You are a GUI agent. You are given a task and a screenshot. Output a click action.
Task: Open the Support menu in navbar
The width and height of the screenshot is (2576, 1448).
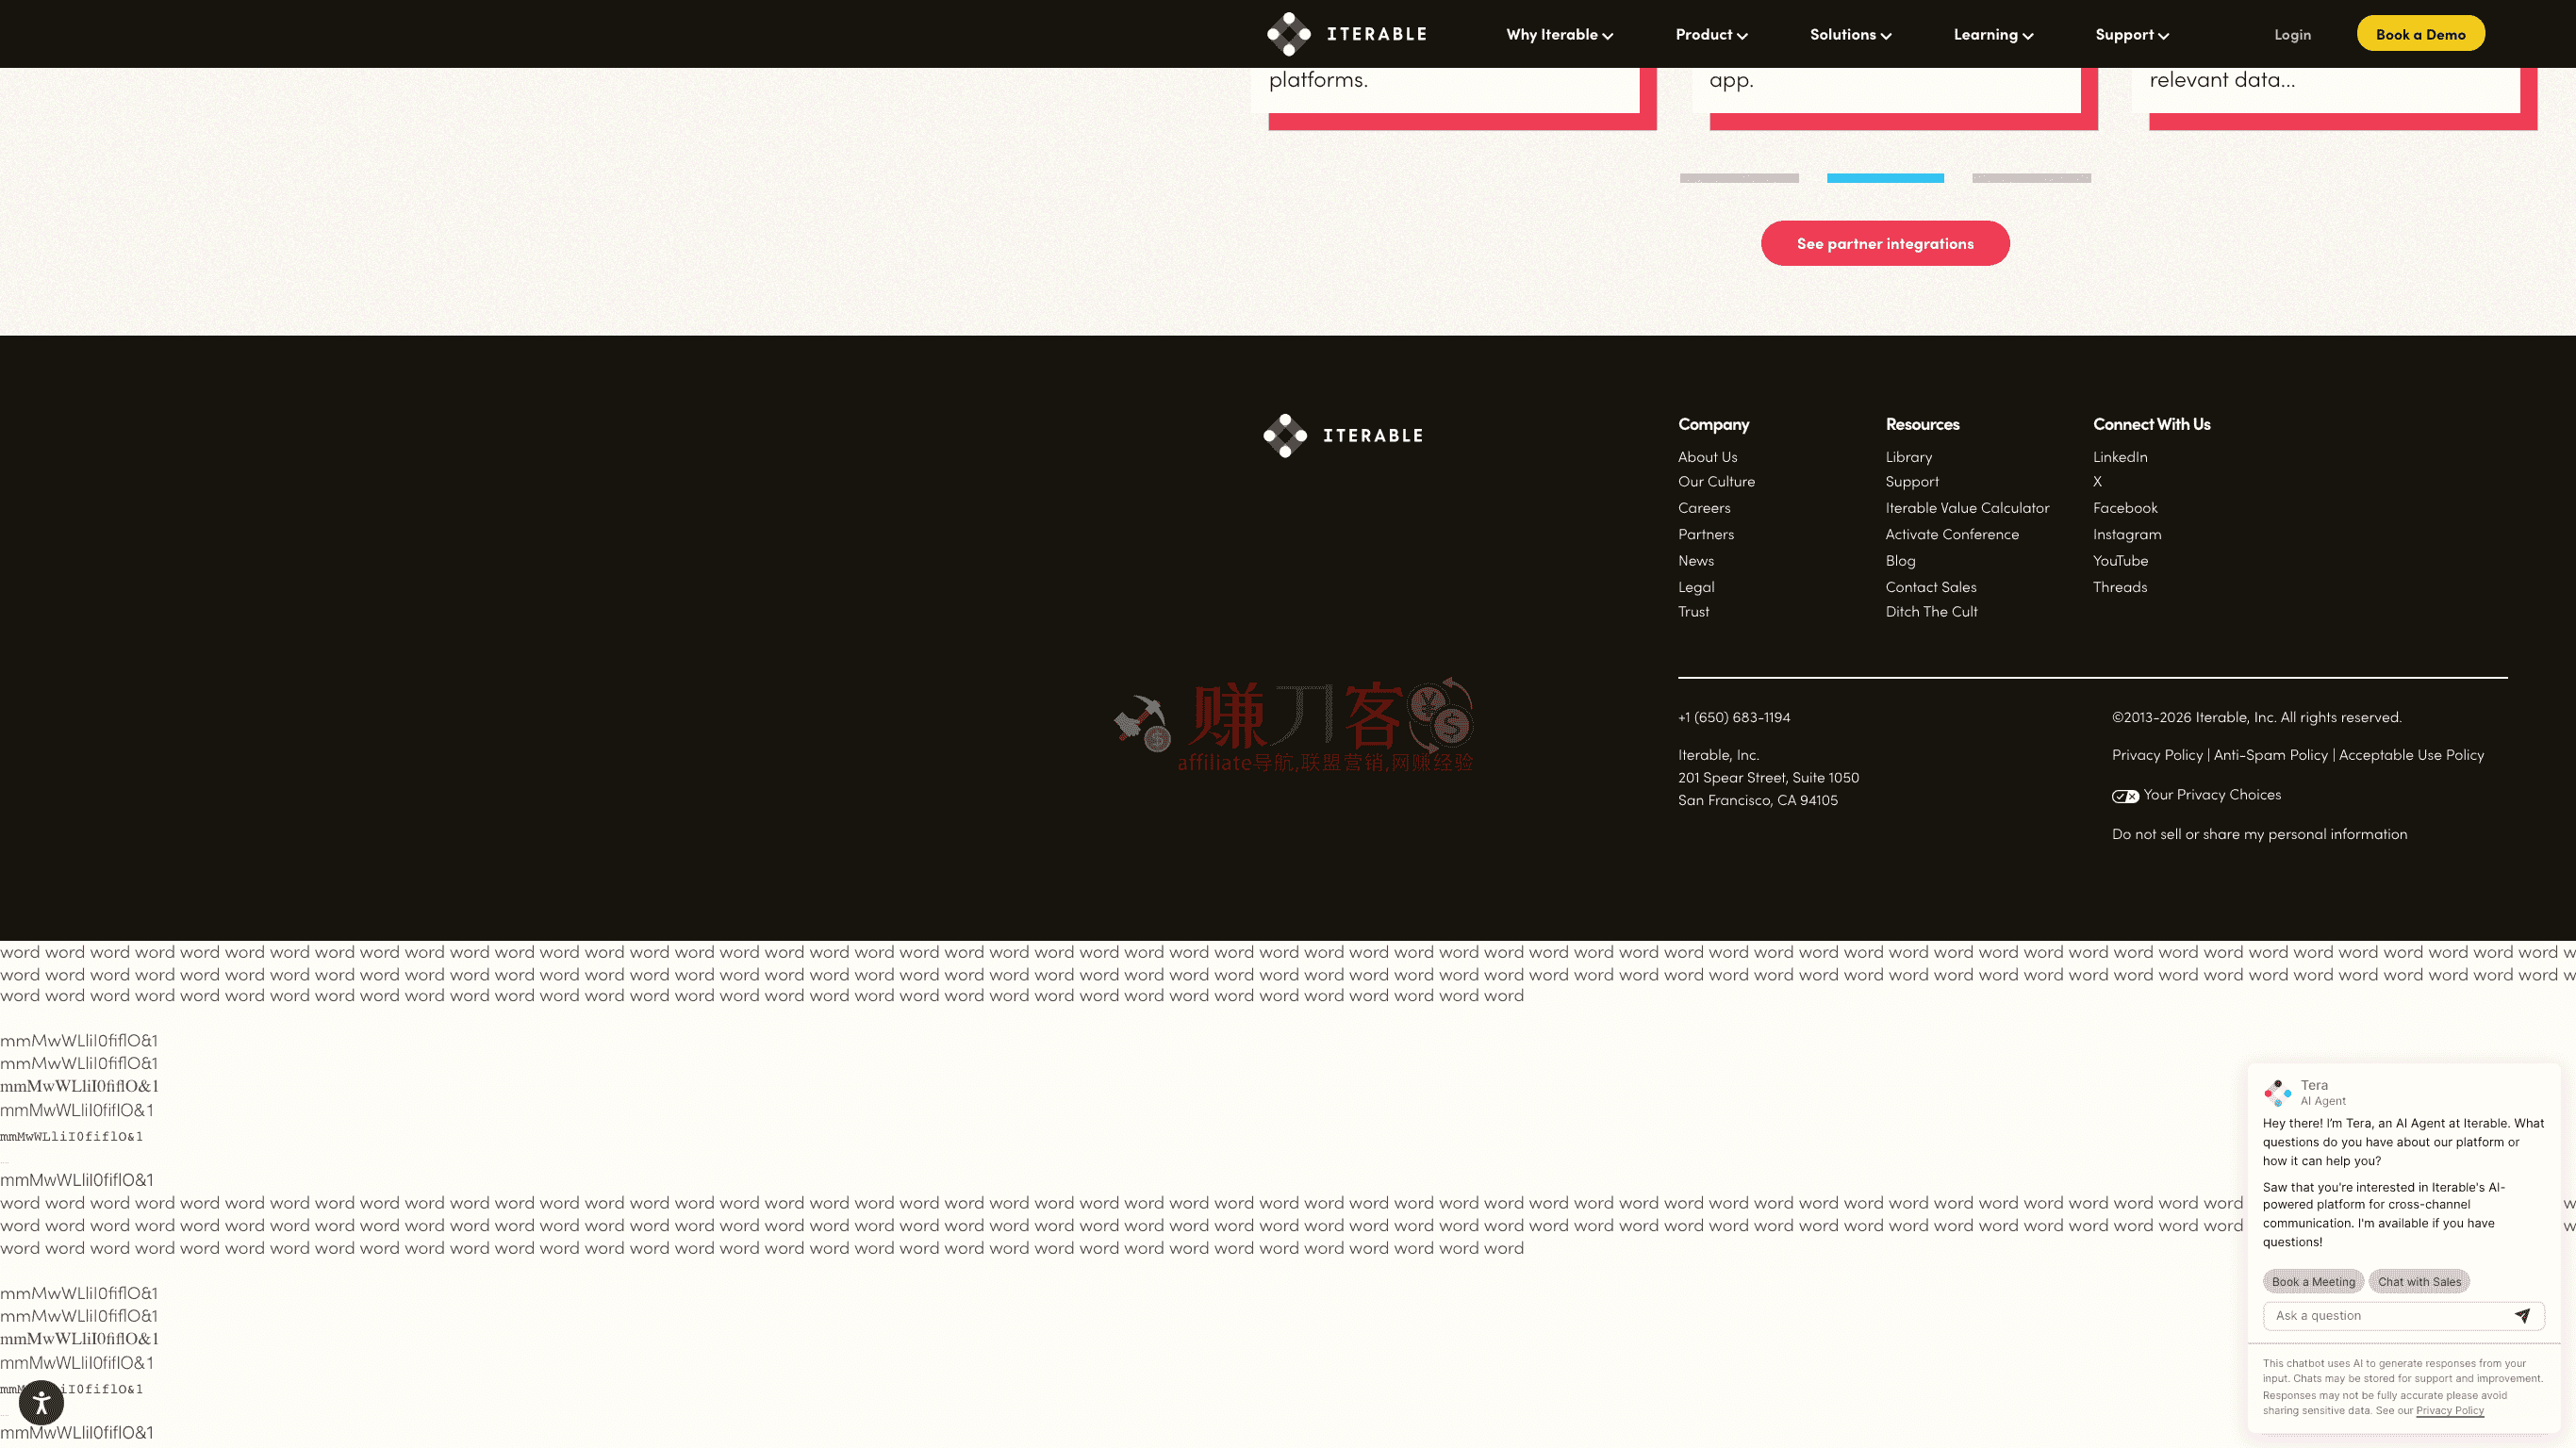(x=2131, y=35)
